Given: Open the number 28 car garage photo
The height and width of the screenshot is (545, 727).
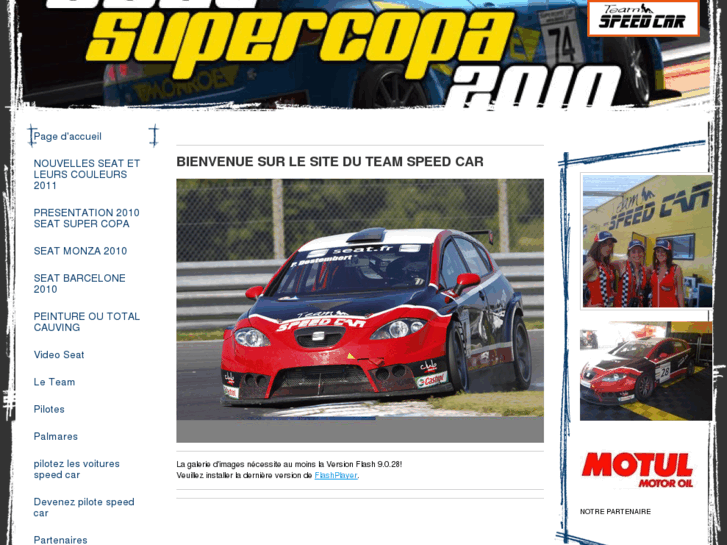Looking at the screenshot, I should click(x=646, y=371).
